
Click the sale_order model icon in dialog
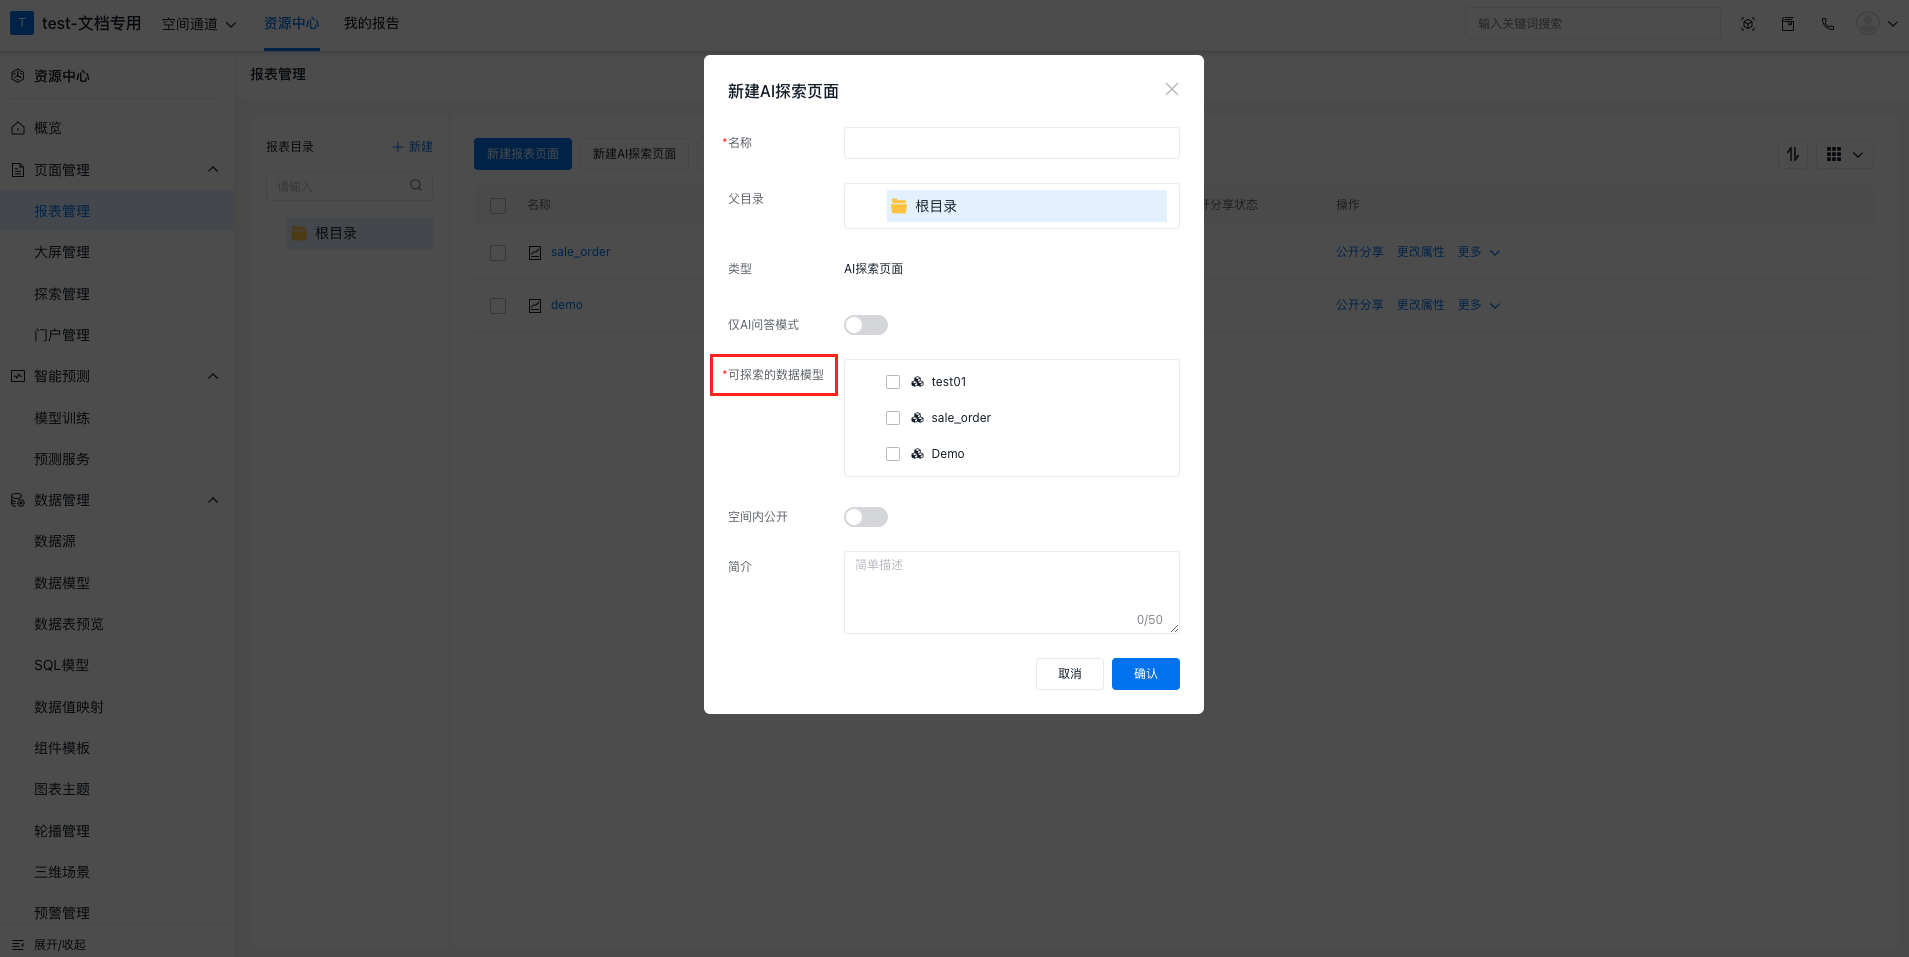[917, 418]
